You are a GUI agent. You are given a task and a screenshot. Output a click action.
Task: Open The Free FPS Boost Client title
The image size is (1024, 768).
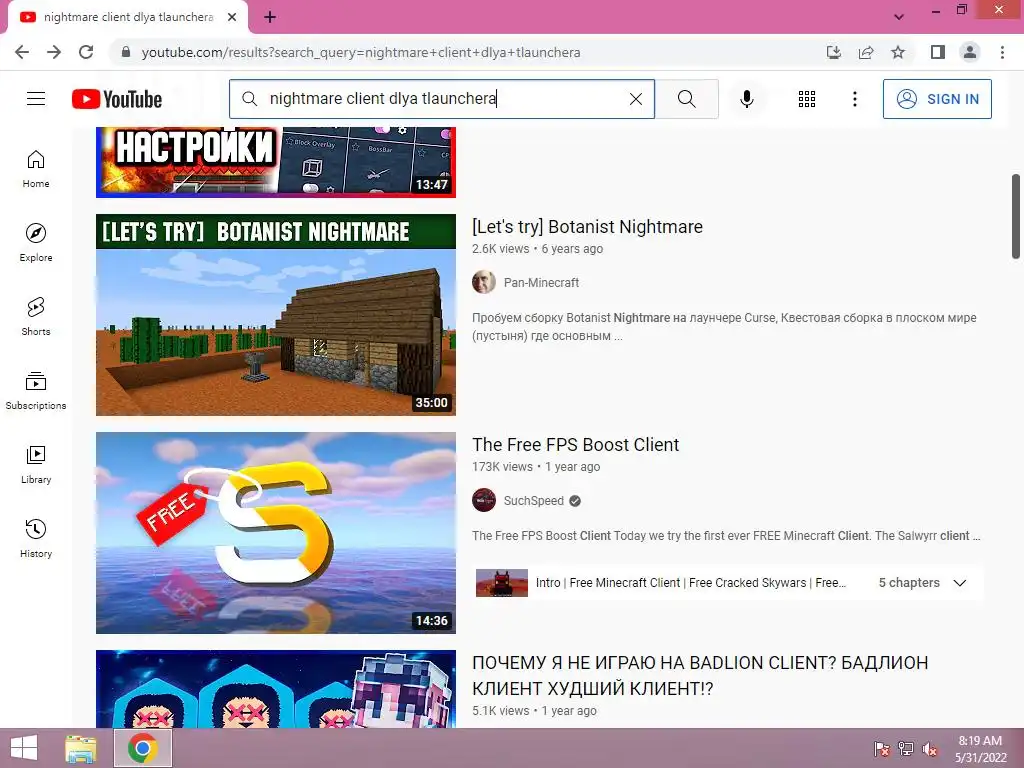pyautogui.click(x=575, y=445)
